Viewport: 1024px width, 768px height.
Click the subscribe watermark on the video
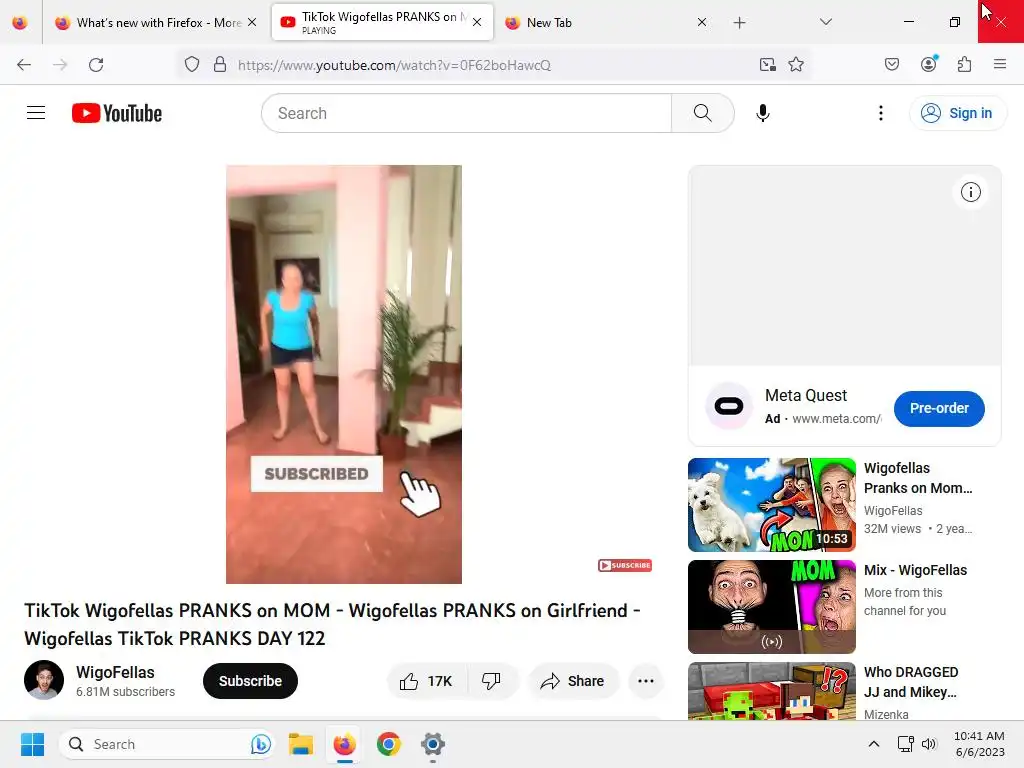(625, 566)
